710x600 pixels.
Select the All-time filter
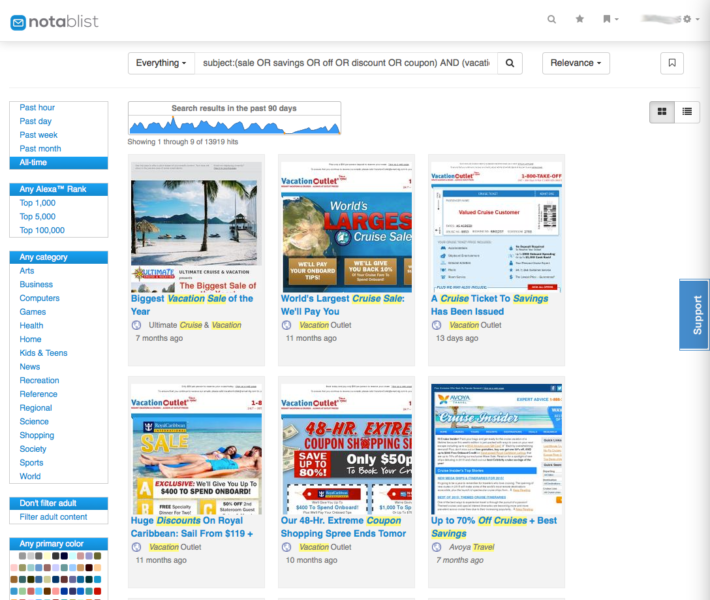(59, 163)
